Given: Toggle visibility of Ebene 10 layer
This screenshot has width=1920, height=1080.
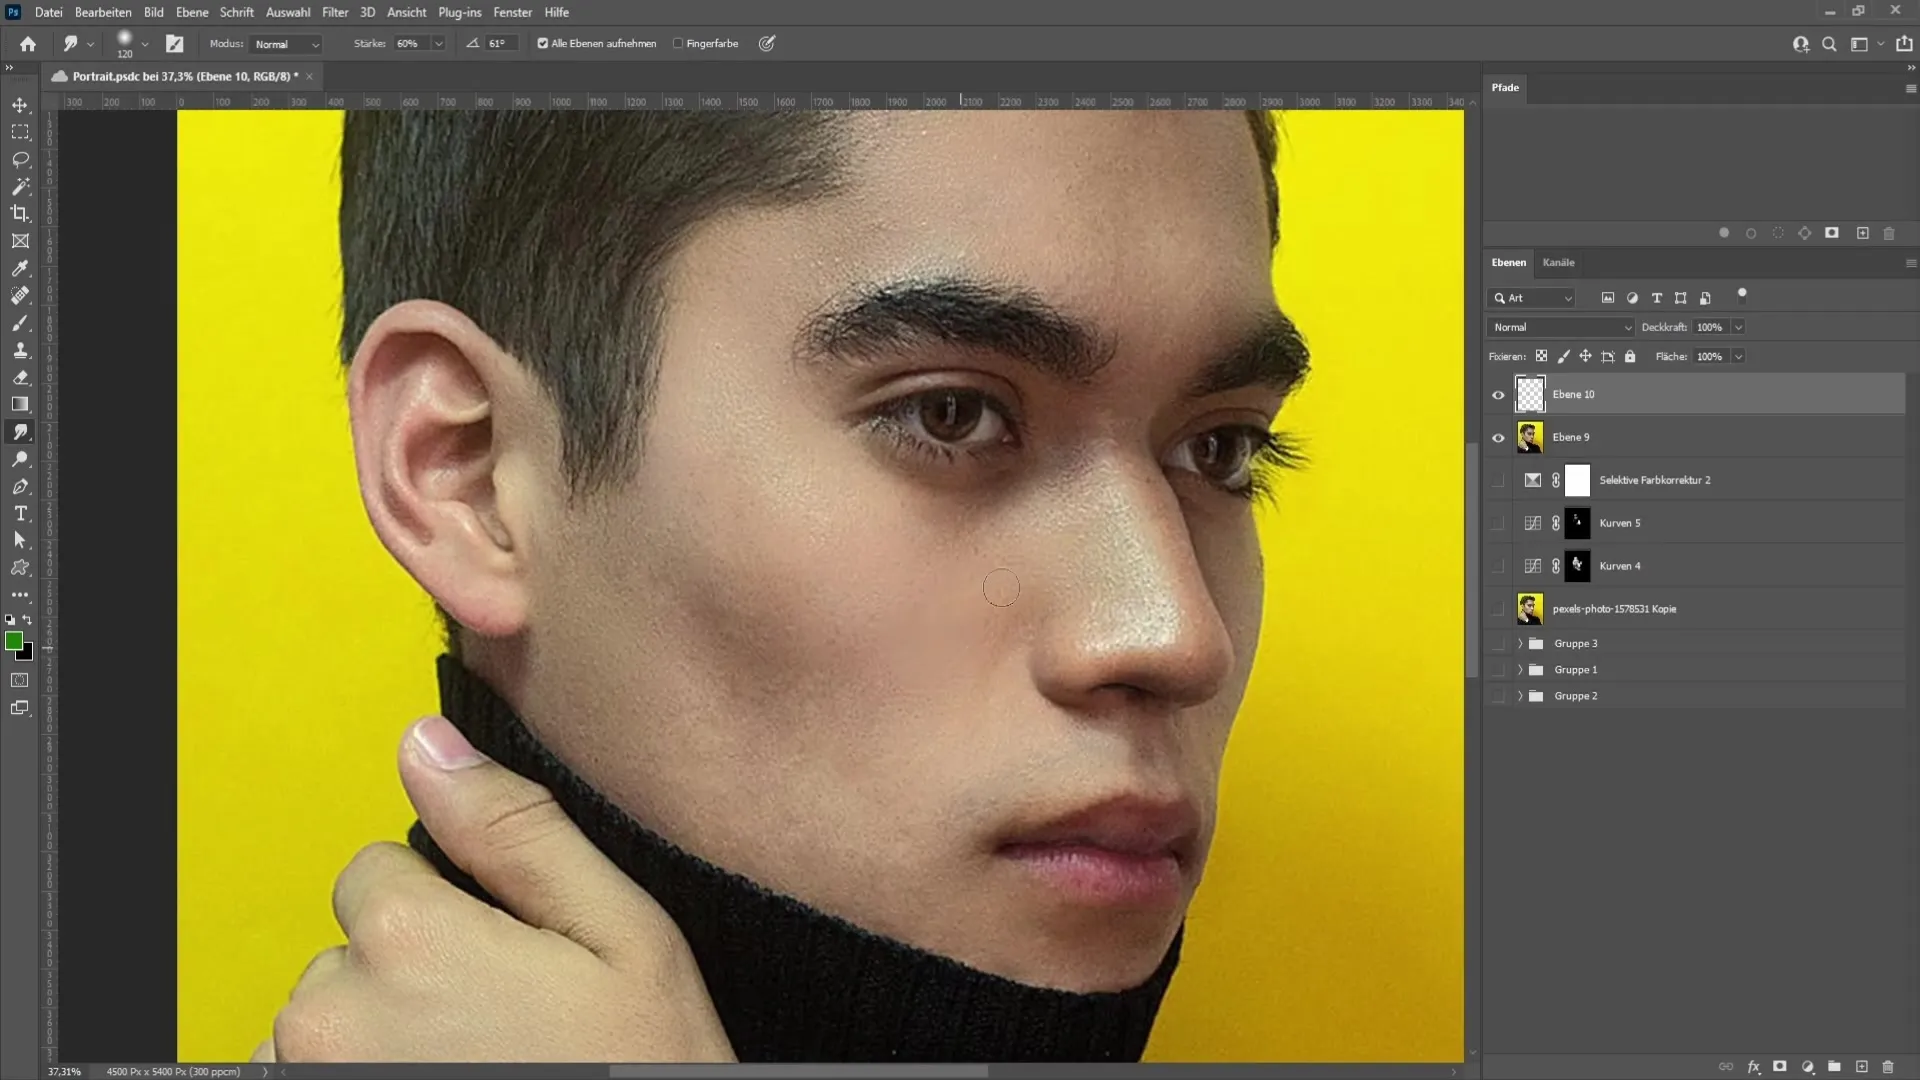Looking at the screenshot, I should pos(1498,394).
